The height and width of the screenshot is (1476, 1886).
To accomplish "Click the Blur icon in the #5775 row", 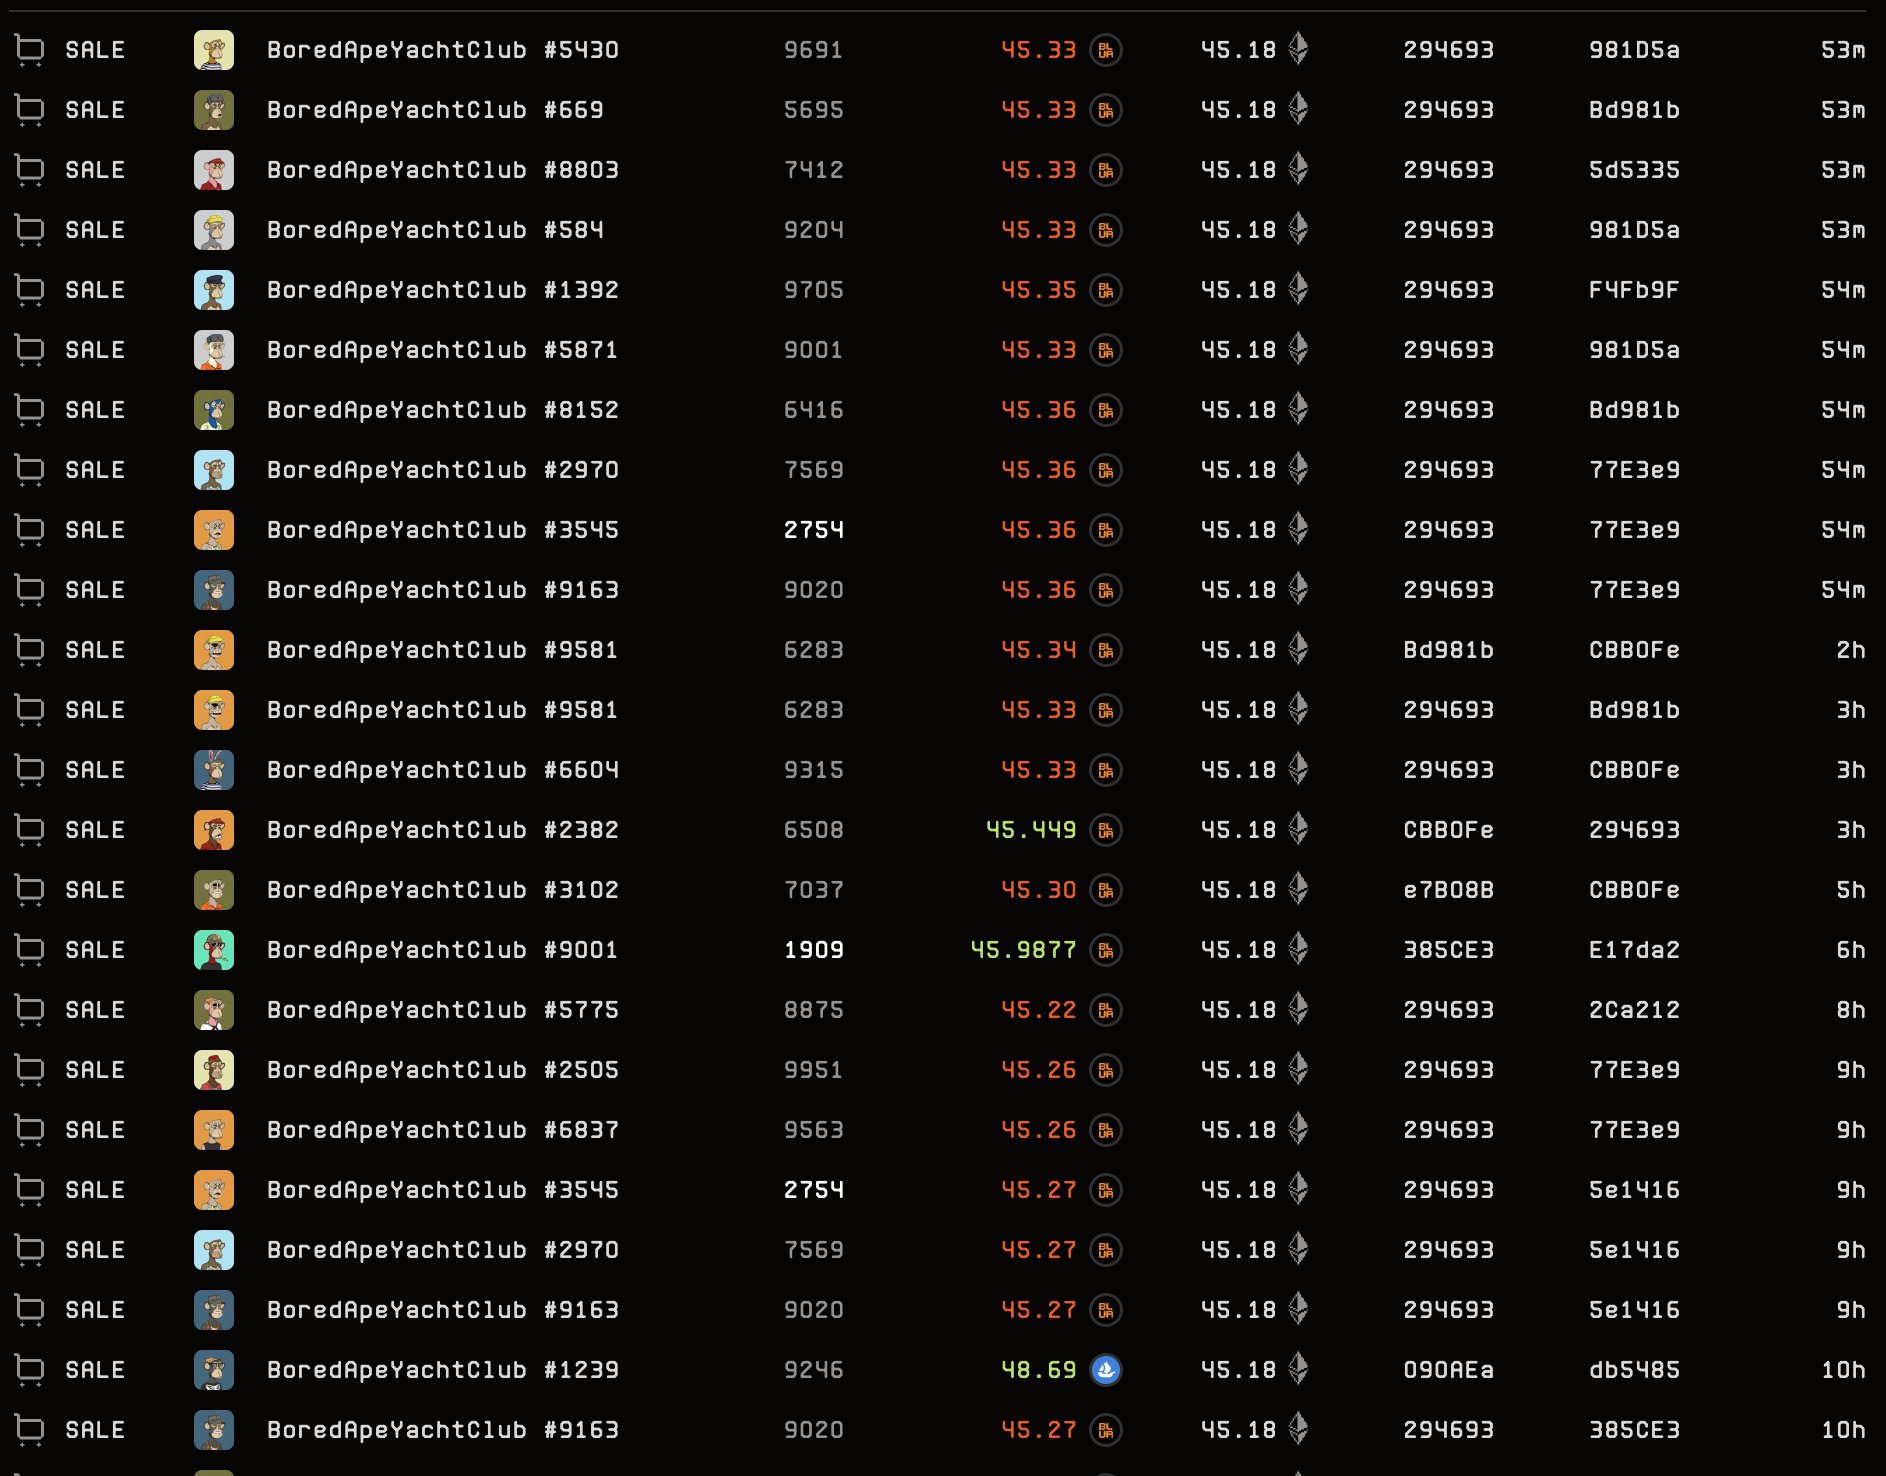I will (x=1105, y=1010).
